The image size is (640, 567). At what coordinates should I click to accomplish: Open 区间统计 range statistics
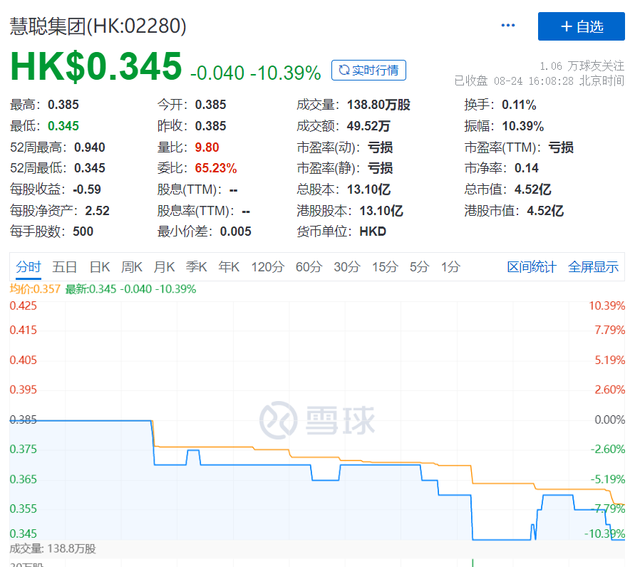(531, 267)
